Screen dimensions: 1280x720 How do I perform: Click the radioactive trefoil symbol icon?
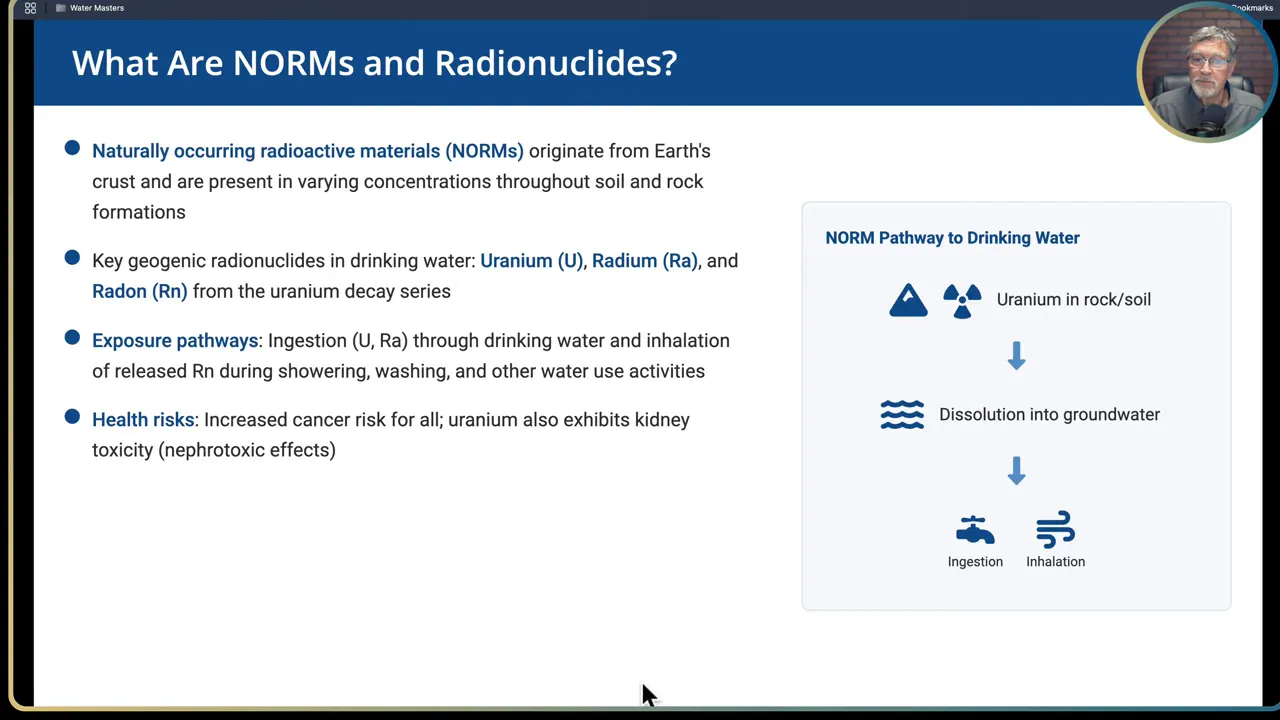962,299
